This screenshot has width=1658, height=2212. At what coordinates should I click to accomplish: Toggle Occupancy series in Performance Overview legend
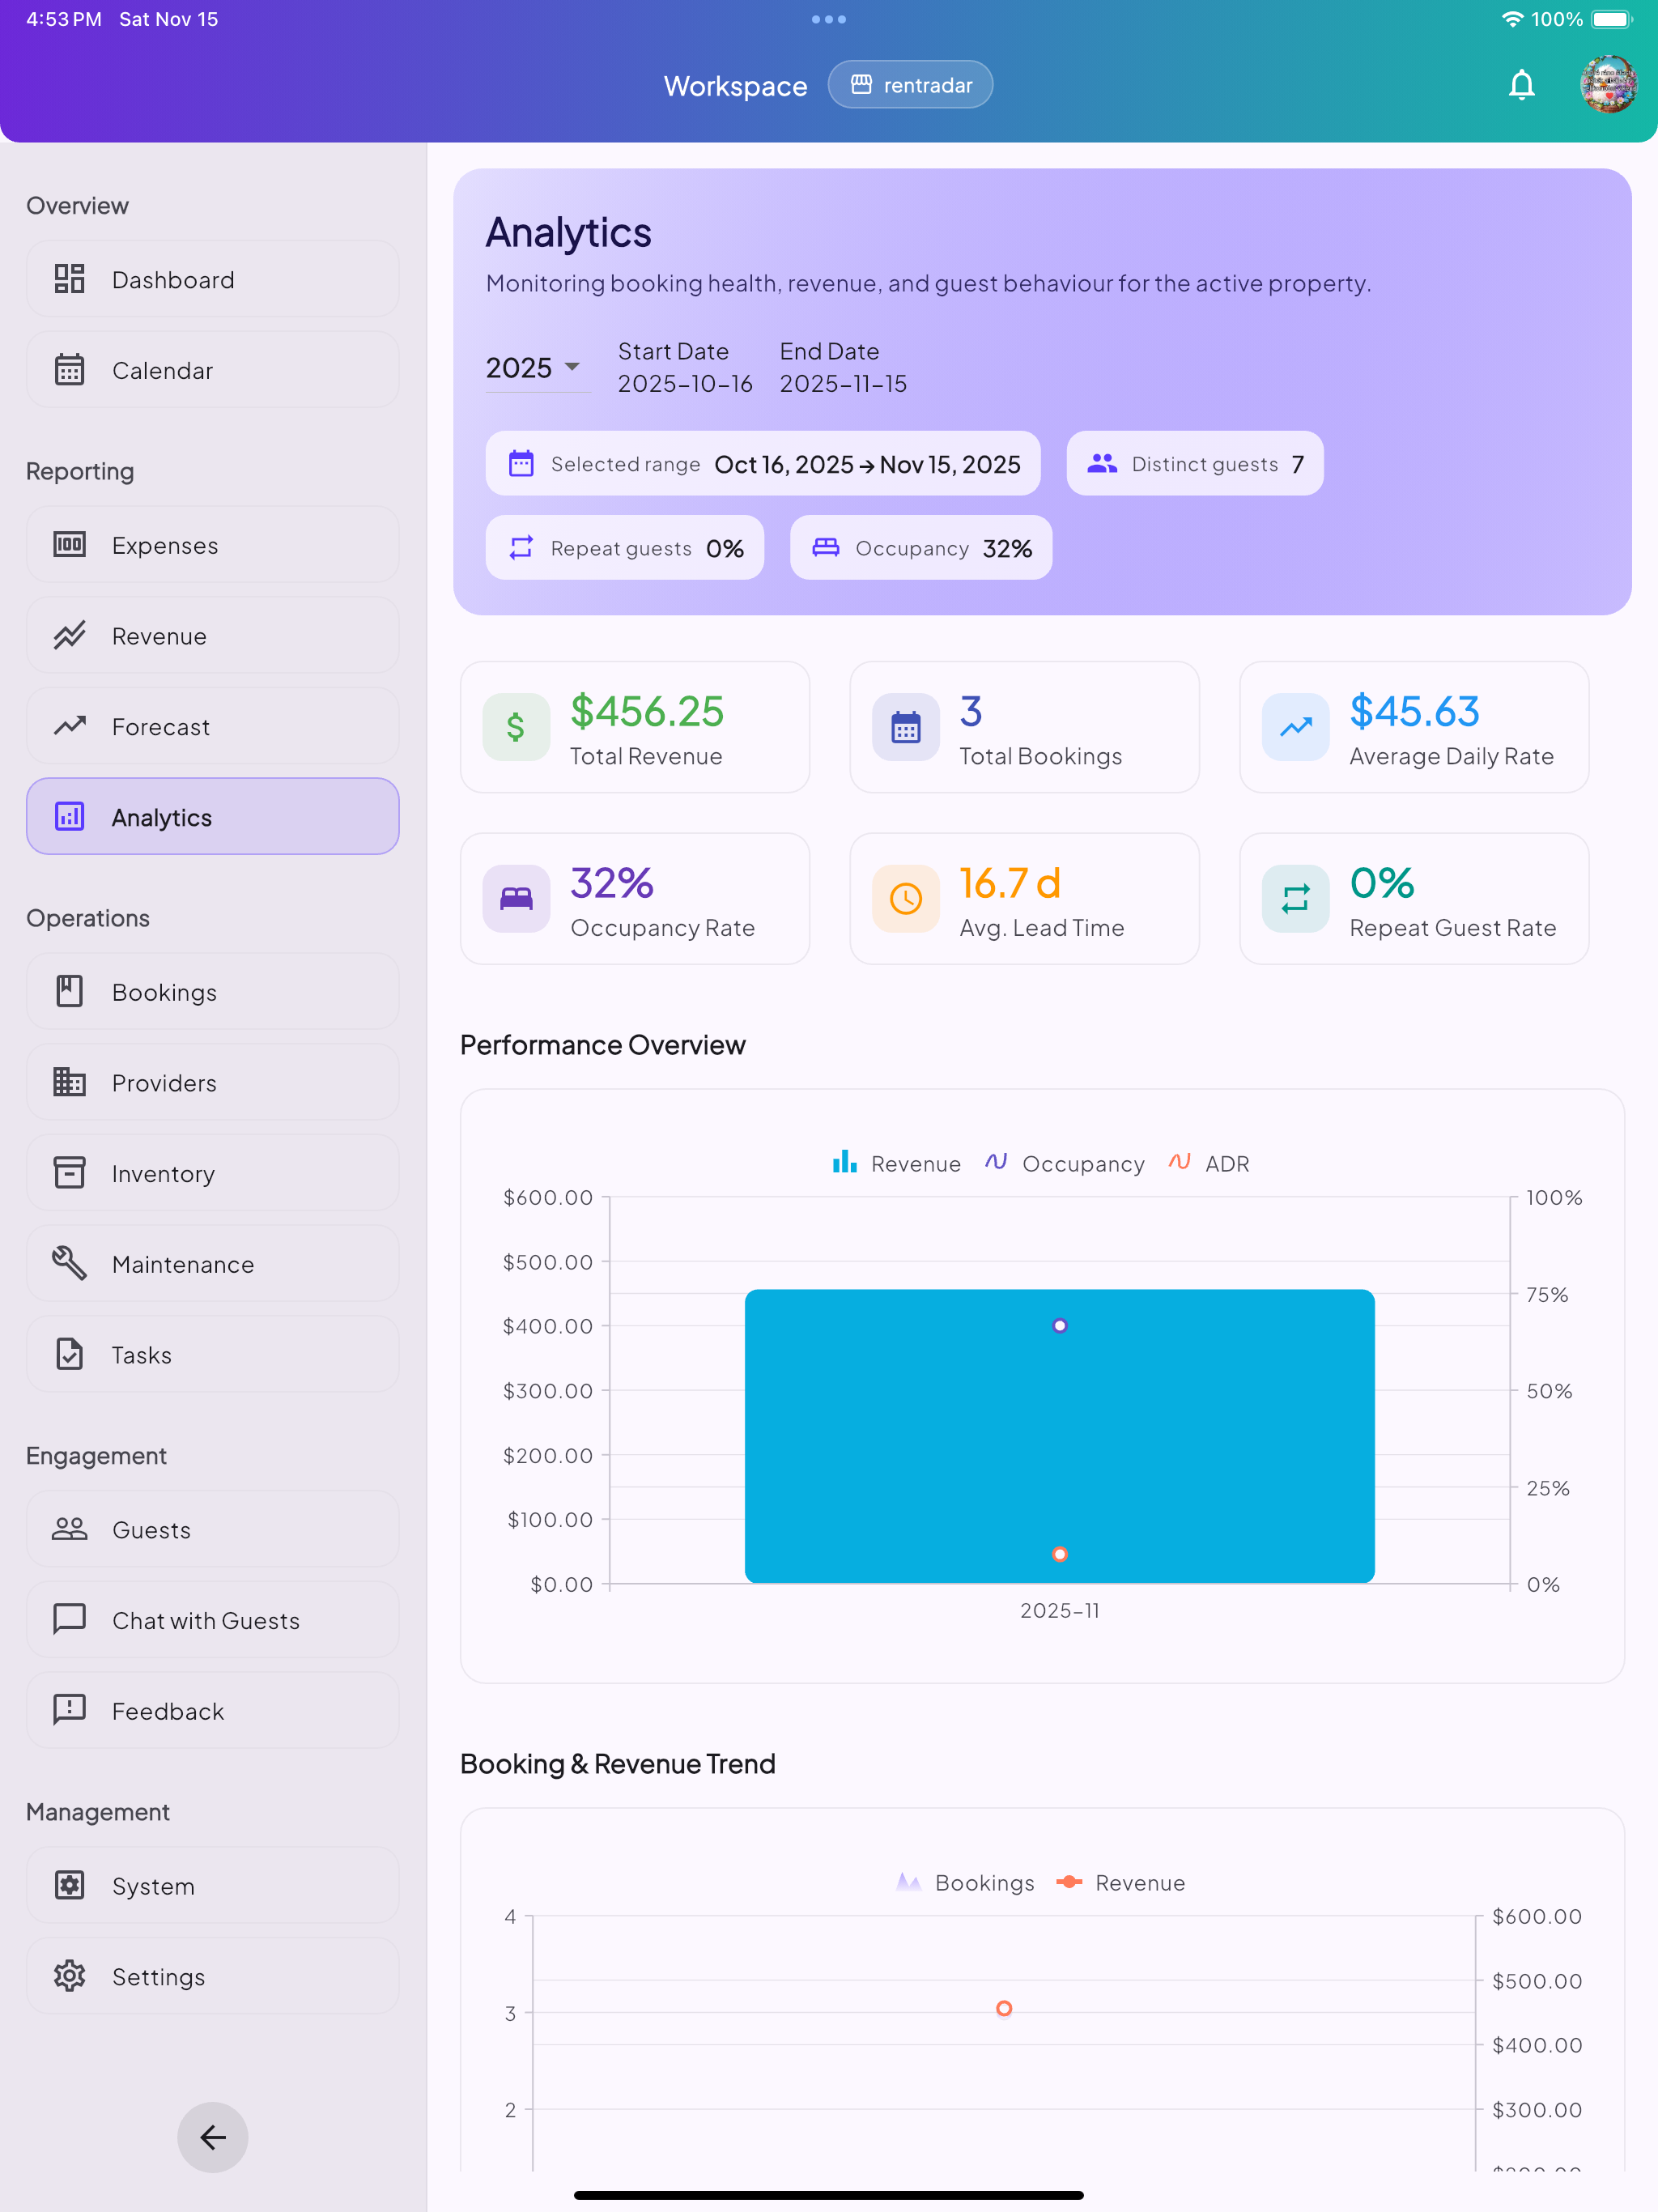pyautogui.click(x=1064, y=1163)
